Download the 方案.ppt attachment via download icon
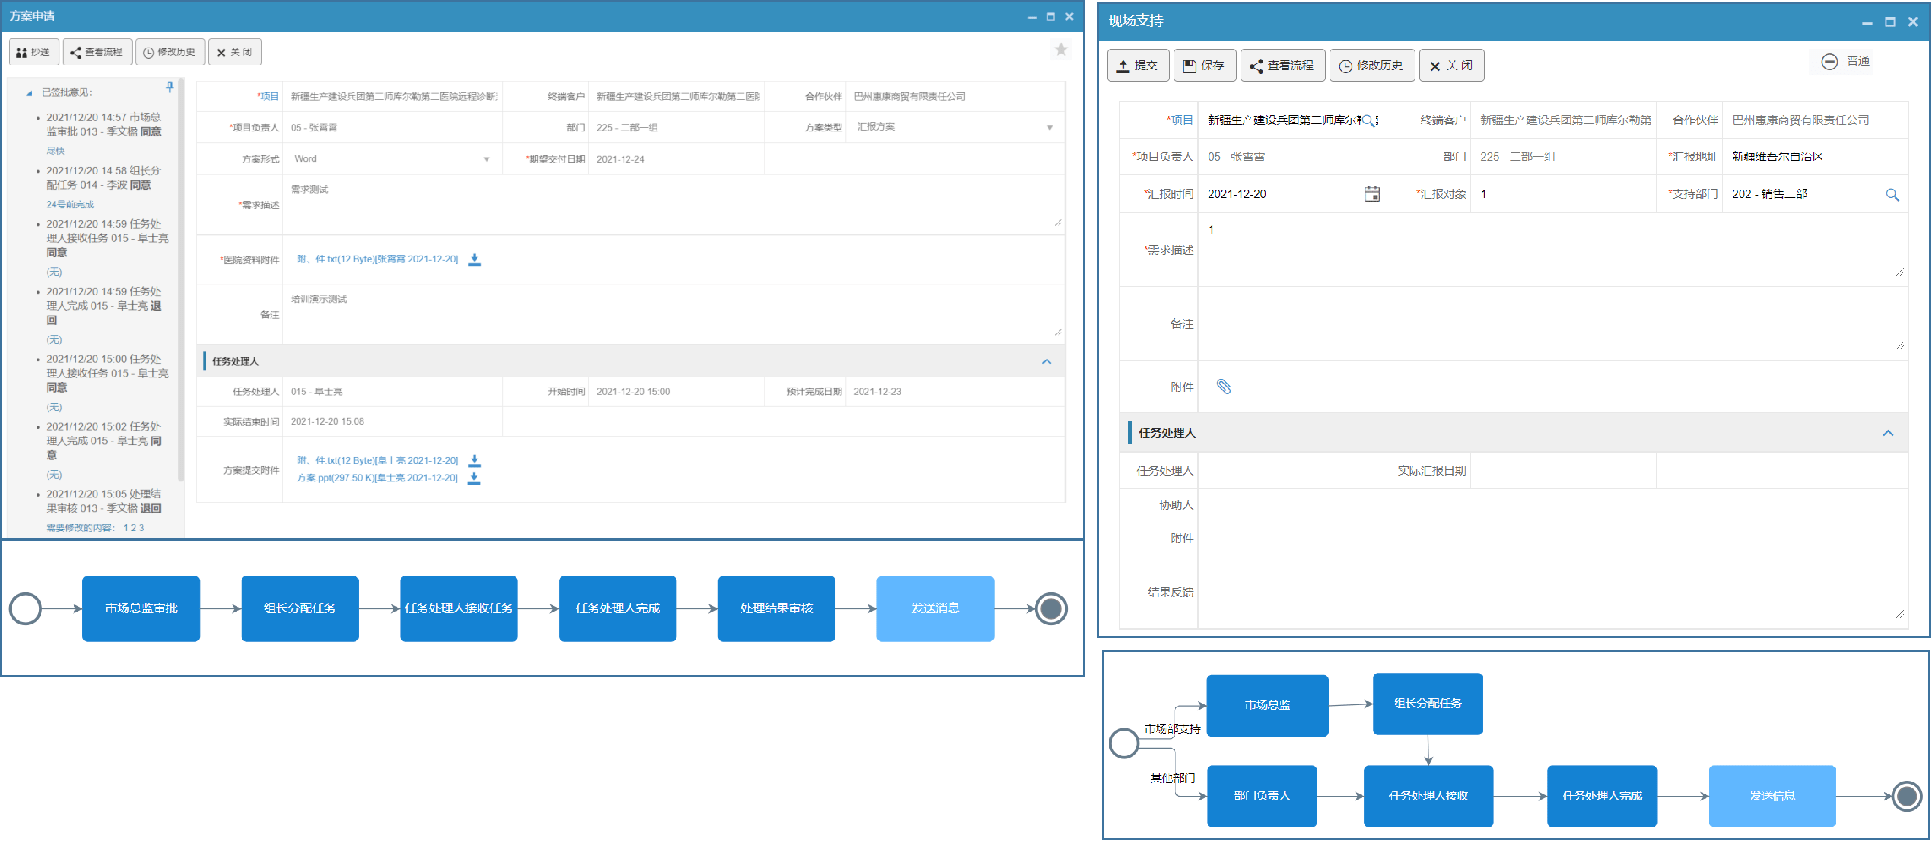This screenshot has width=1931, height=841. point(475,479)
